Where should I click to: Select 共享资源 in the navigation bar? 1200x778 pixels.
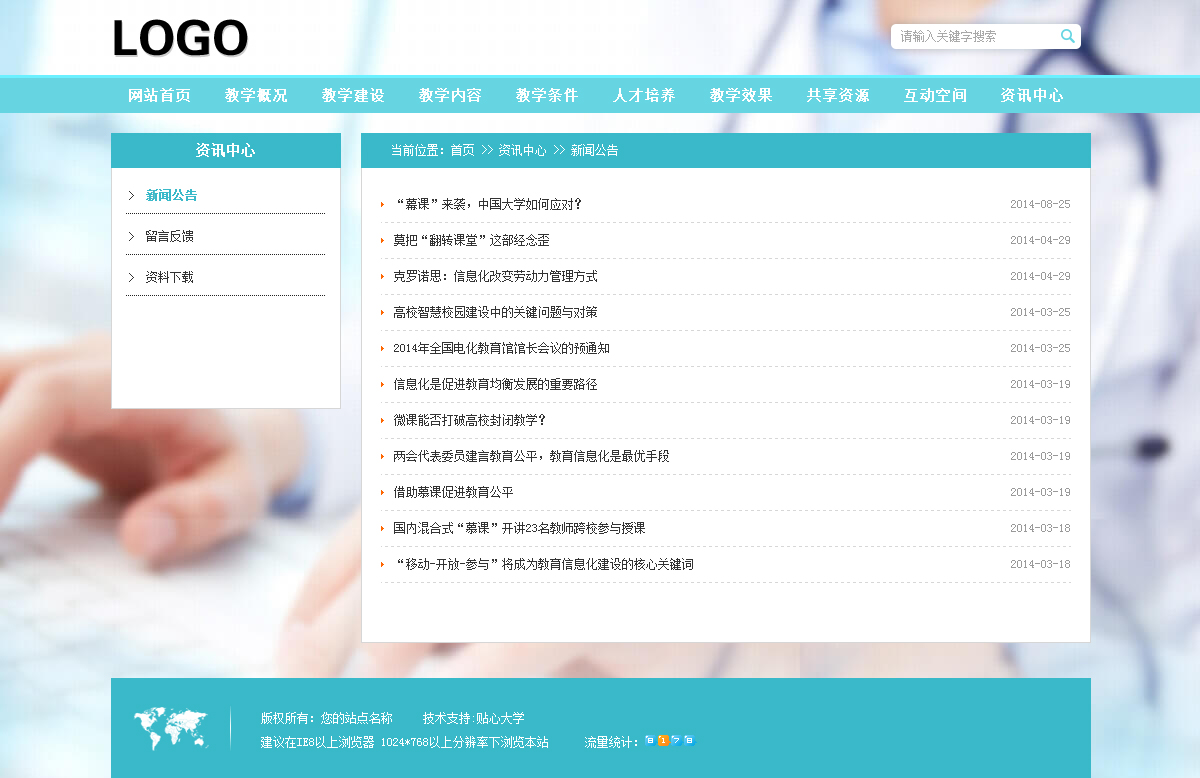tap(838, 96)
